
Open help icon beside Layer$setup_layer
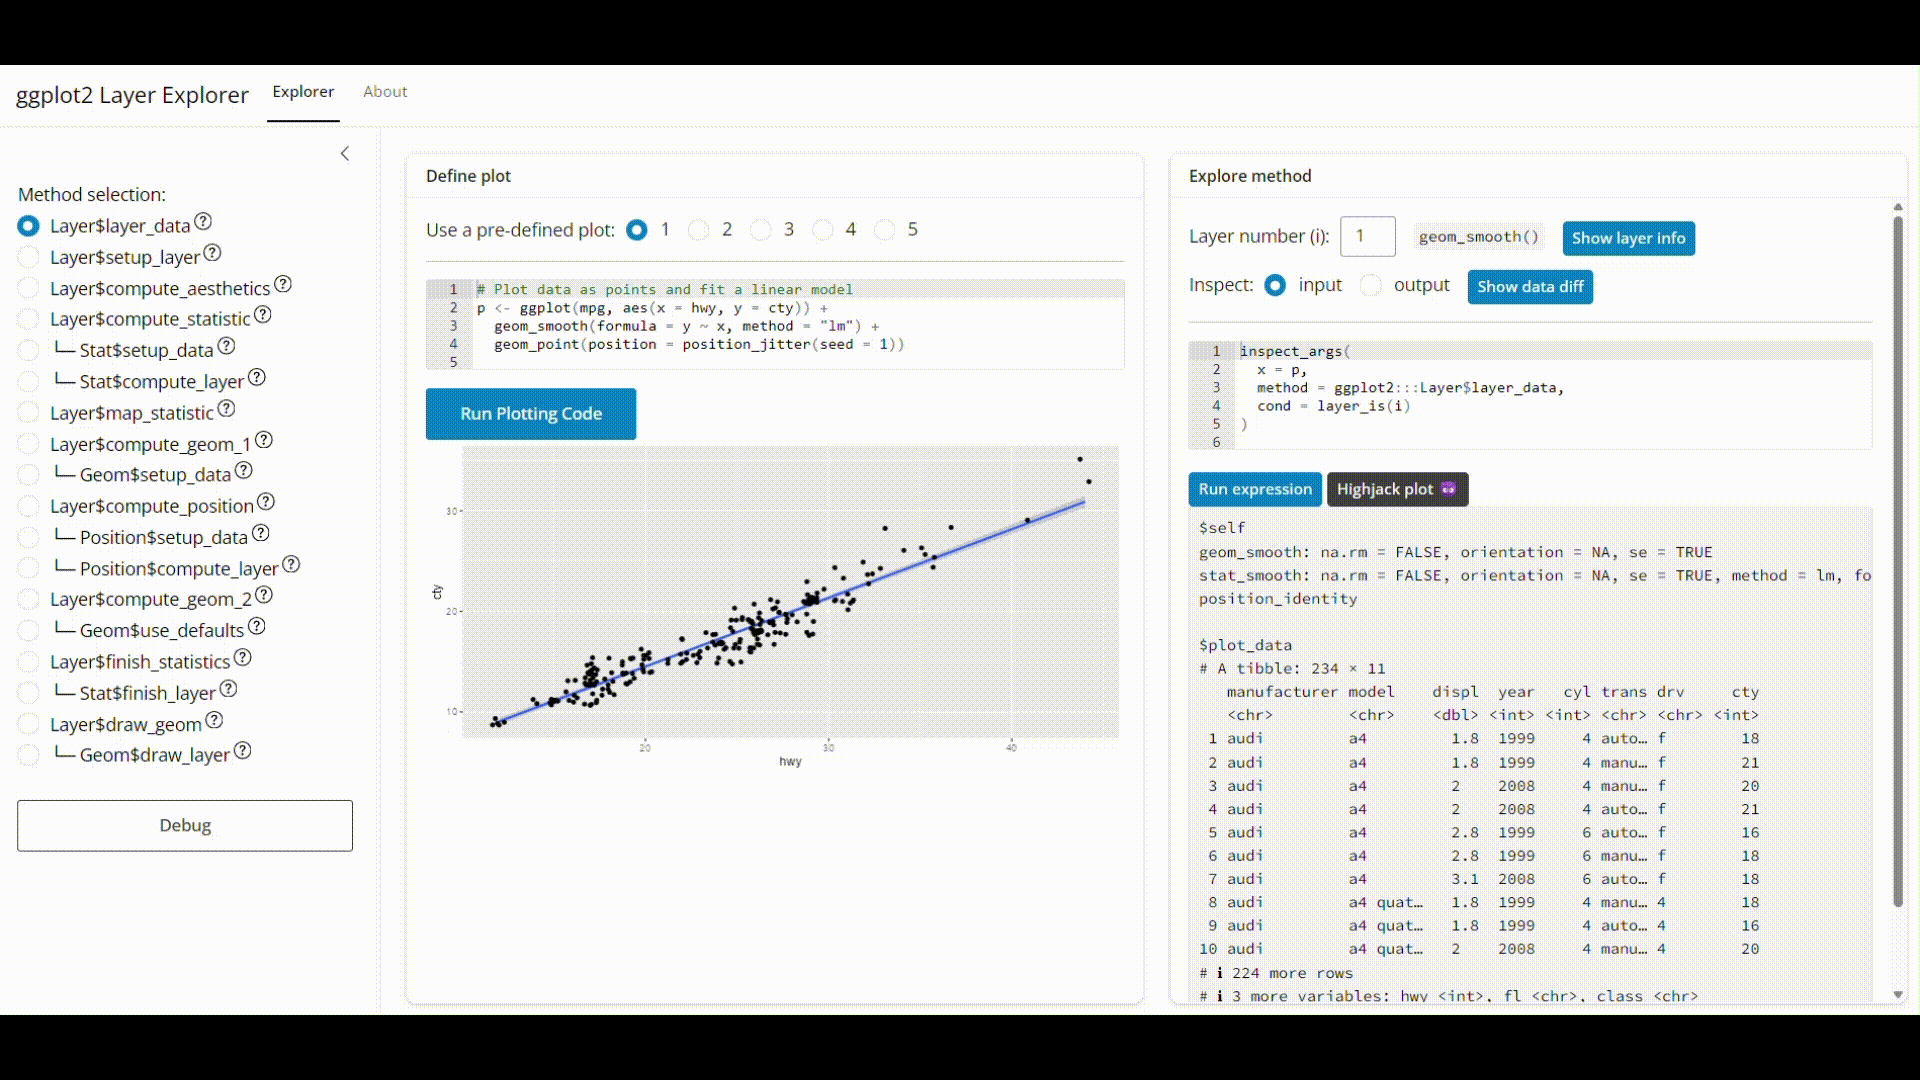click(212, 254)
